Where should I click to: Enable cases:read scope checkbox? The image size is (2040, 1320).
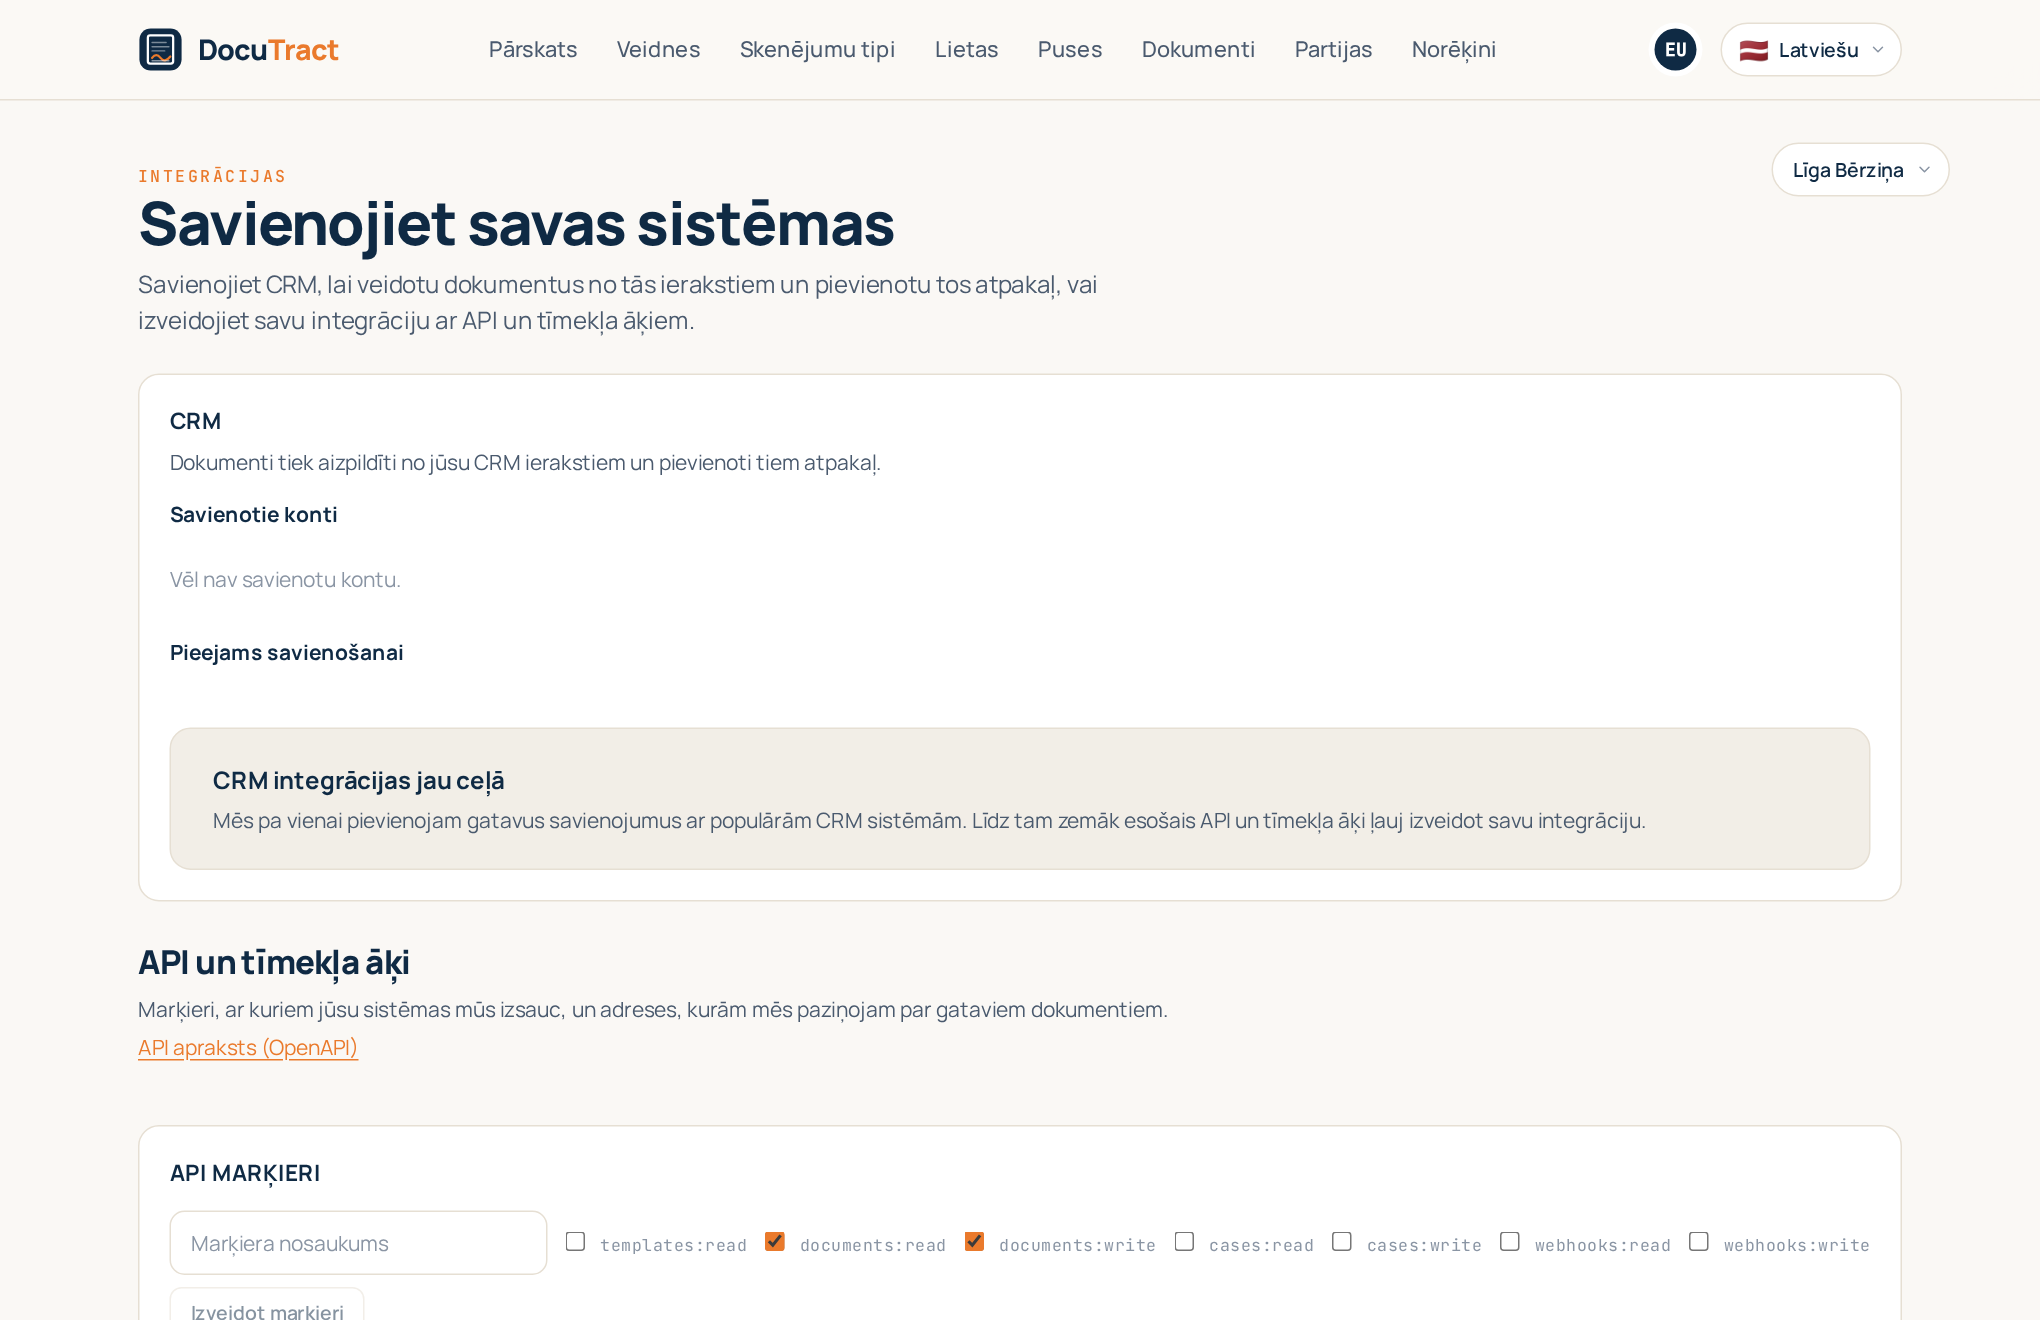[x=1184, y=1242]
